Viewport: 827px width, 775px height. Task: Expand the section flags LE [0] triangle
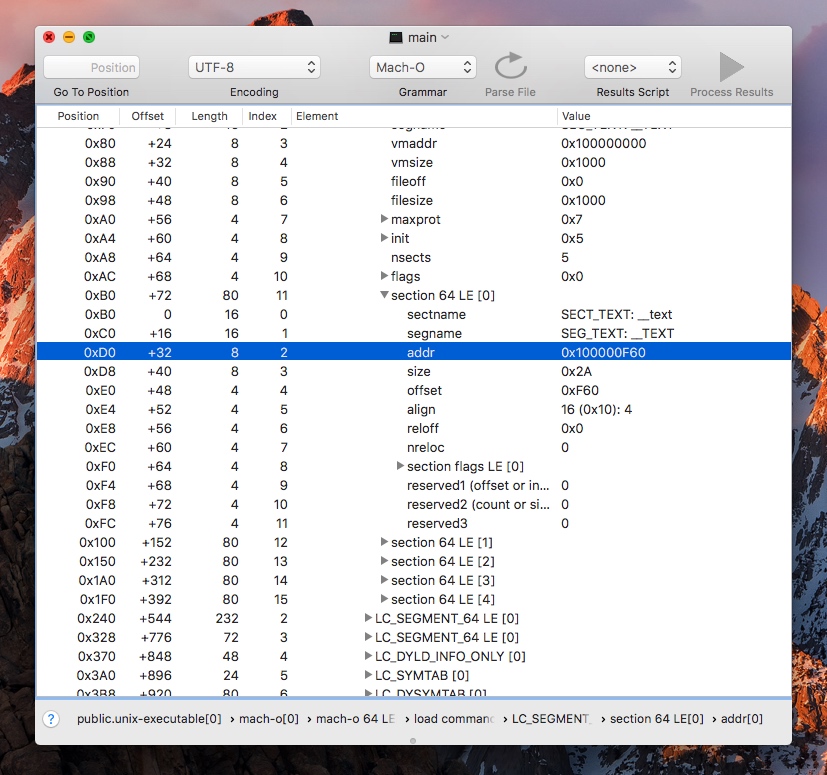[x=400, y=466]
